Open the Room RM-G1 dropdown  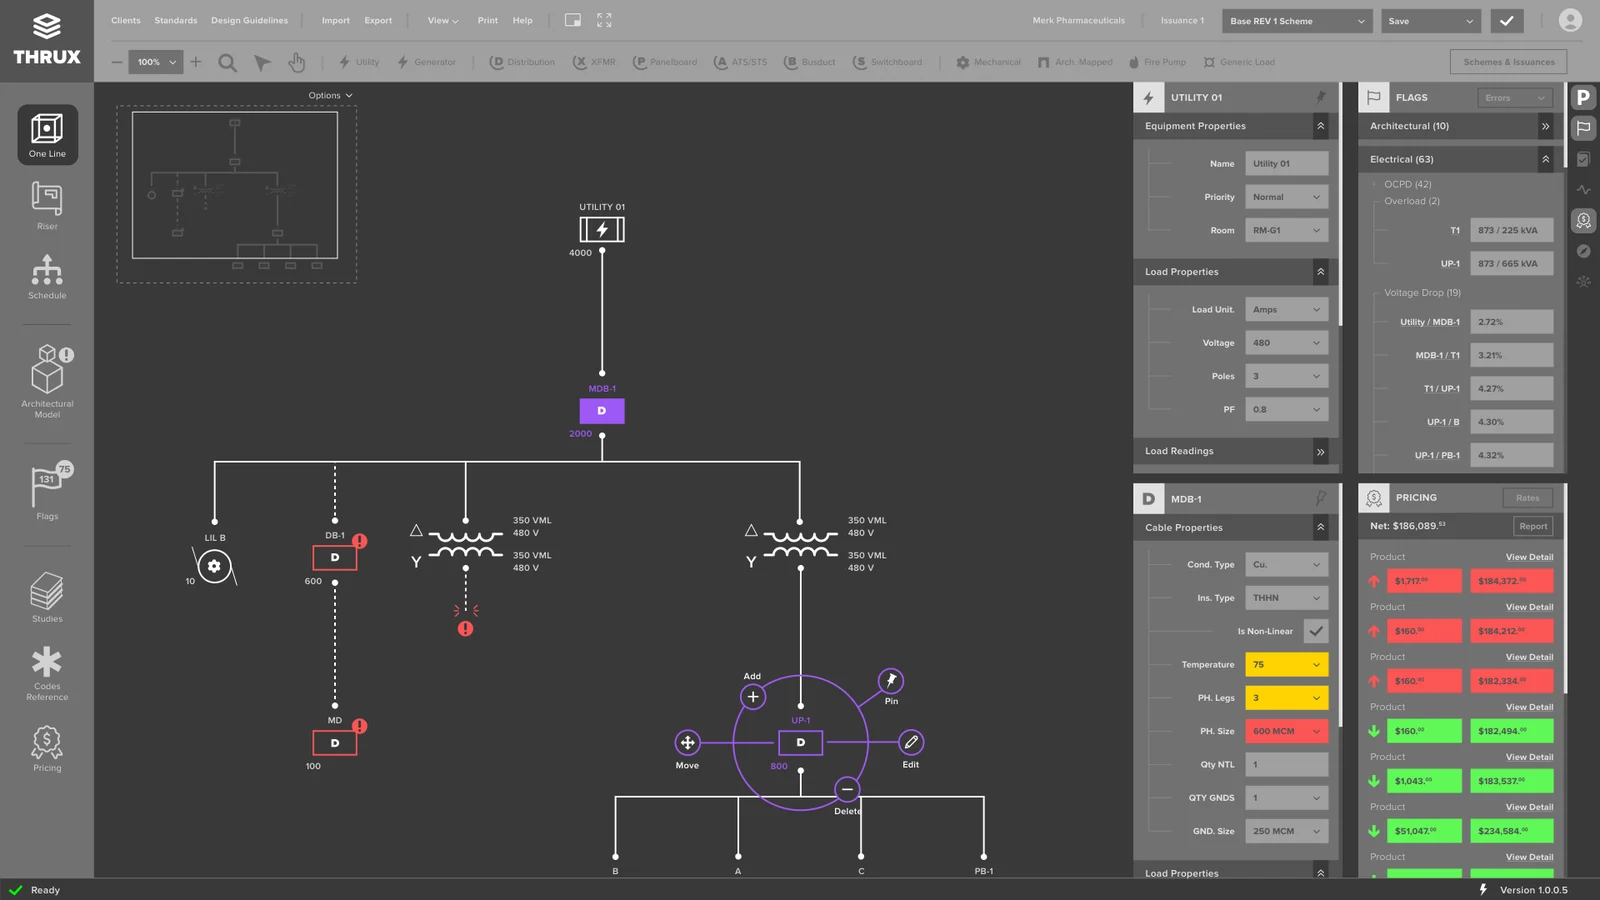pos(1287,230)
